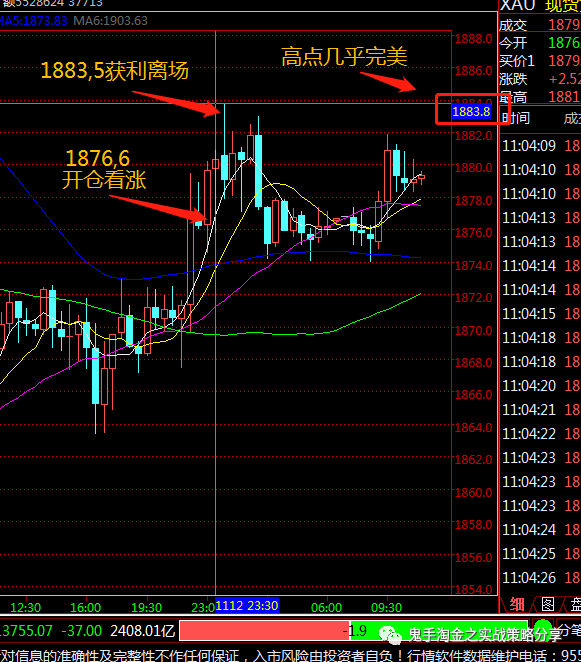581x662 pixels.
Task: Click the 1880.0 price axis label
Action: click(x=473, y=168)
